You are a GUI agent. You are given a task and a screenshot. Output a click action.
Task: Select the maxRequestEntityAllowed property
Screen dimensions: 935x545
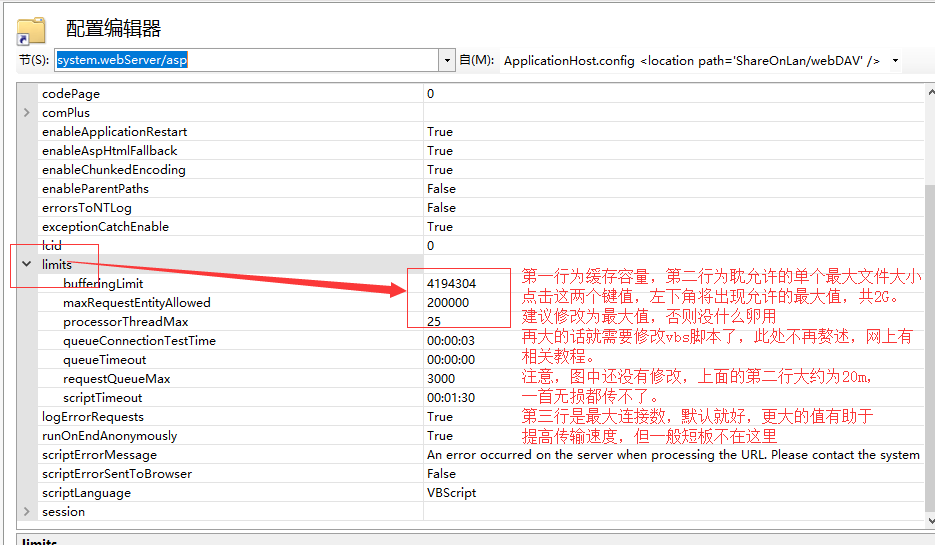137,303
